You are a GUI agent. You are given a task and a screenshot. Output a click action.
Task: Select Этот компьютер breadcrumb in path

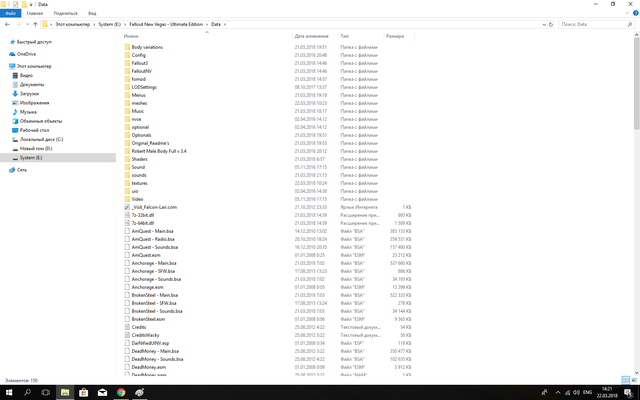tap(73, 24)
